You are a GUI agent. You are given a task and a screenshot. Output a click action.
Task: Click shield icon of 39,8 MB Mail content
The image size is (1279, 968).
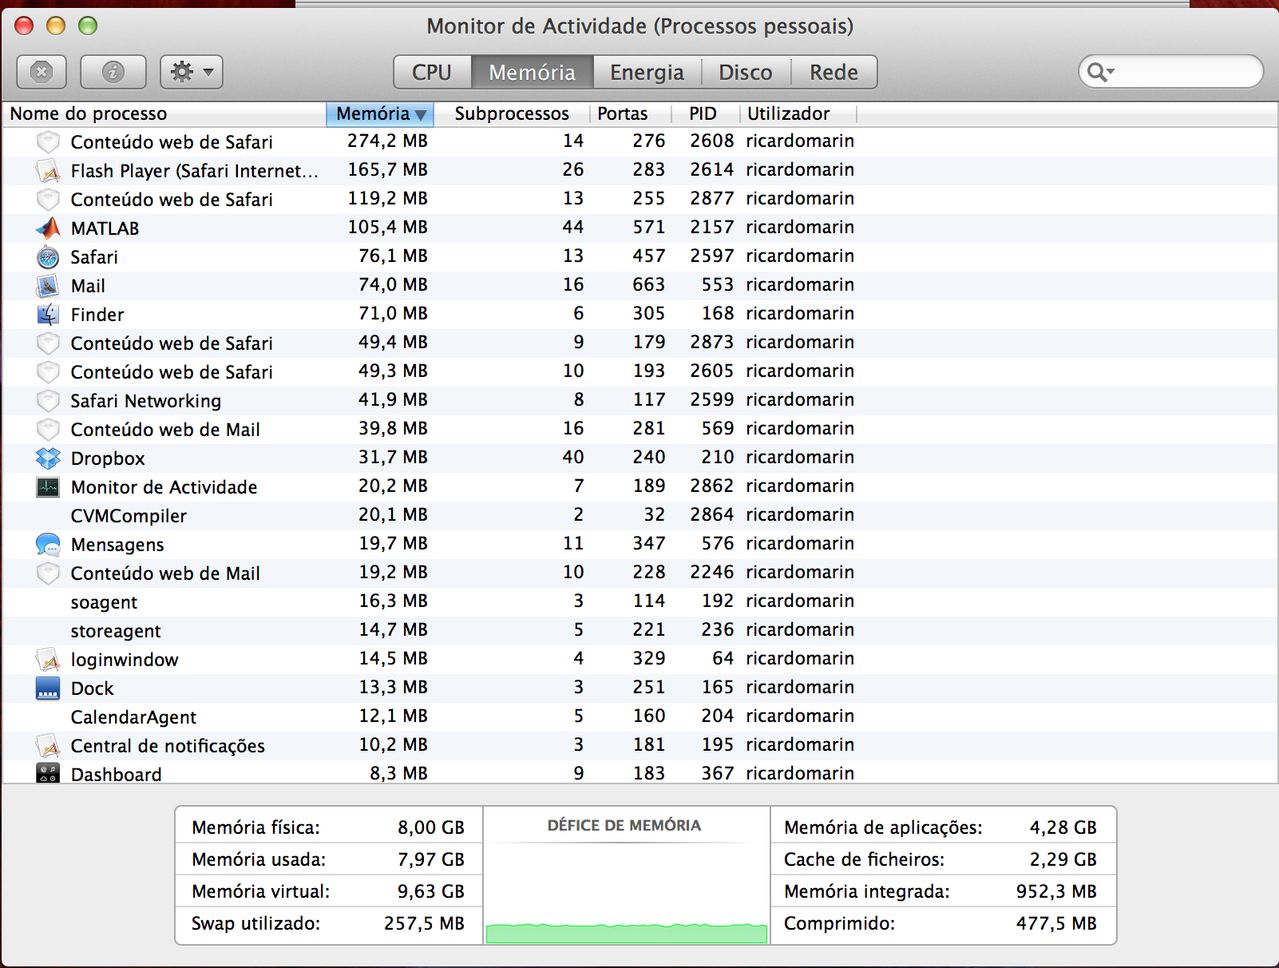(48, 429)
